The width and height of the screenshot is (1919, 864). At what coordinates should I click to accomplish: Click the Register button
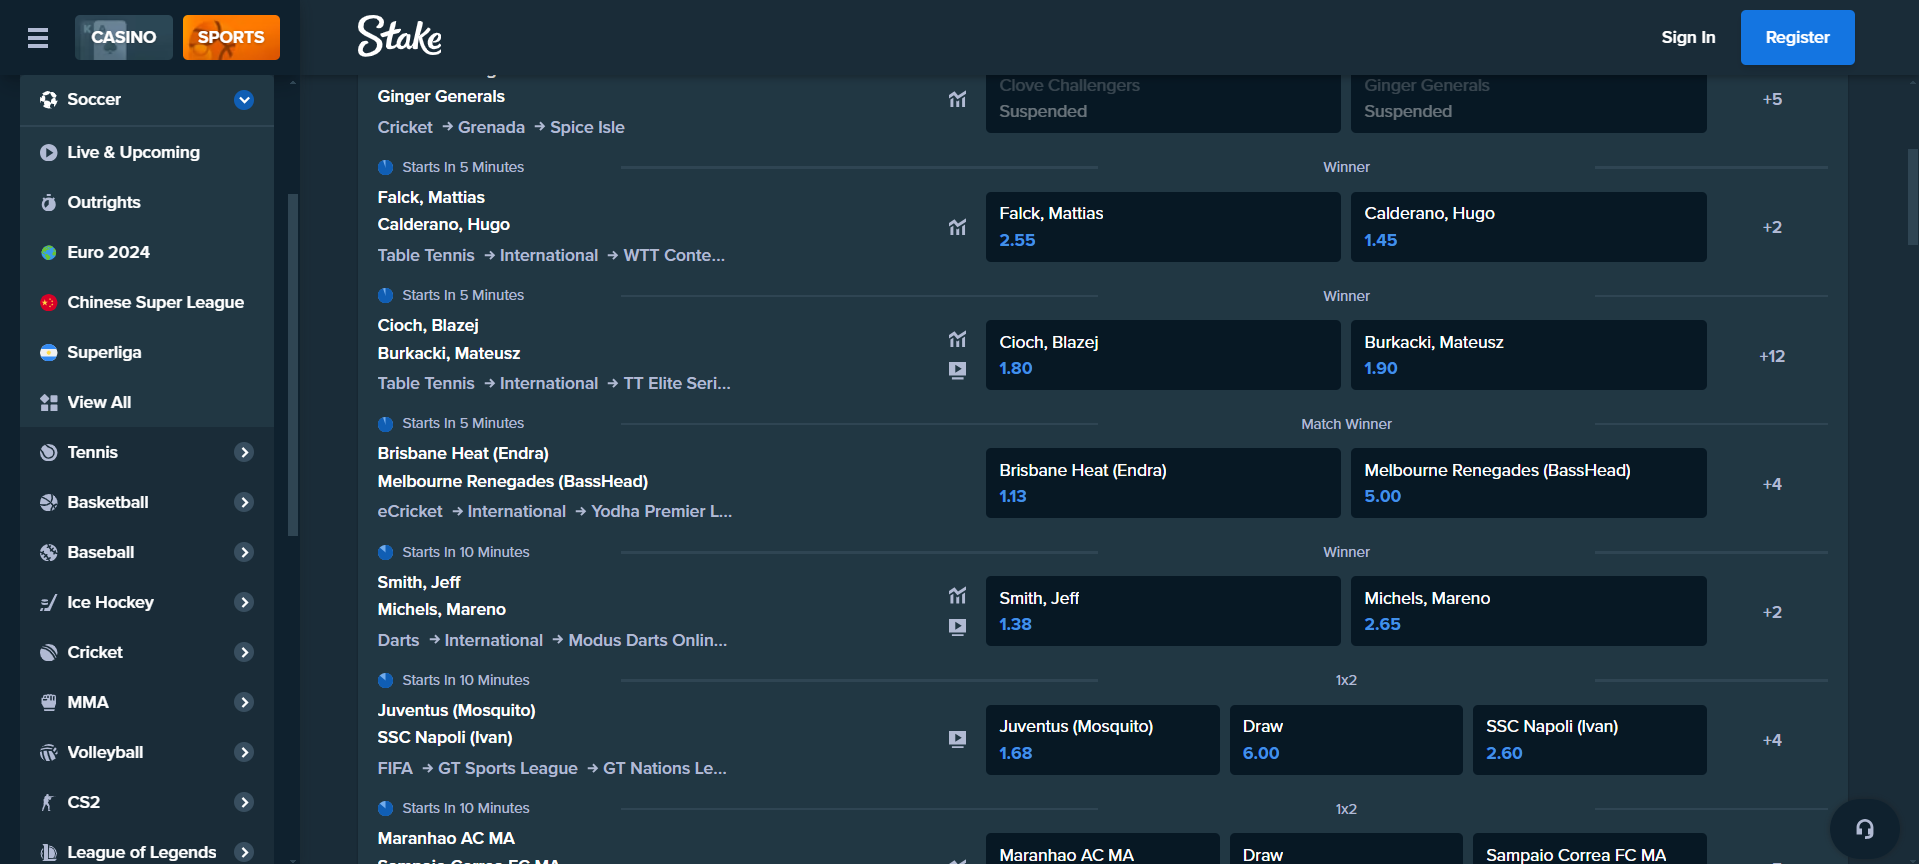[1797, 37]
